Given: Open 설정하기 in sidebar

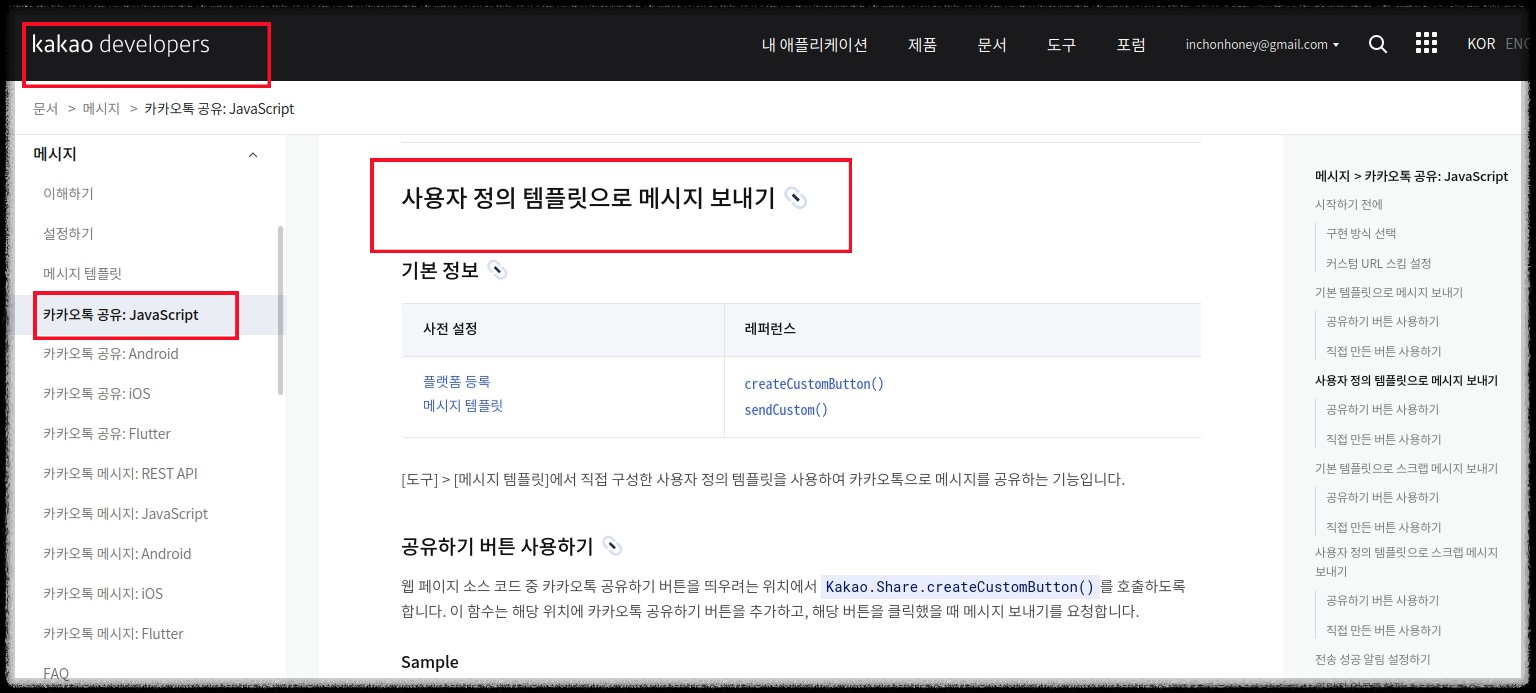Looking at the screenshot, I should pos(68,234).
